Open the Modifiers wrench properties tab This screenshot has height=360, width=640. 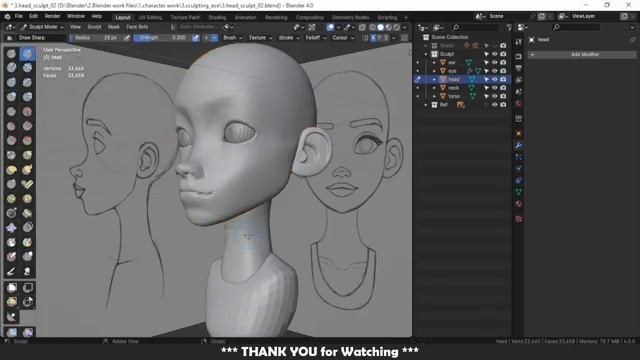pos(518,145)
